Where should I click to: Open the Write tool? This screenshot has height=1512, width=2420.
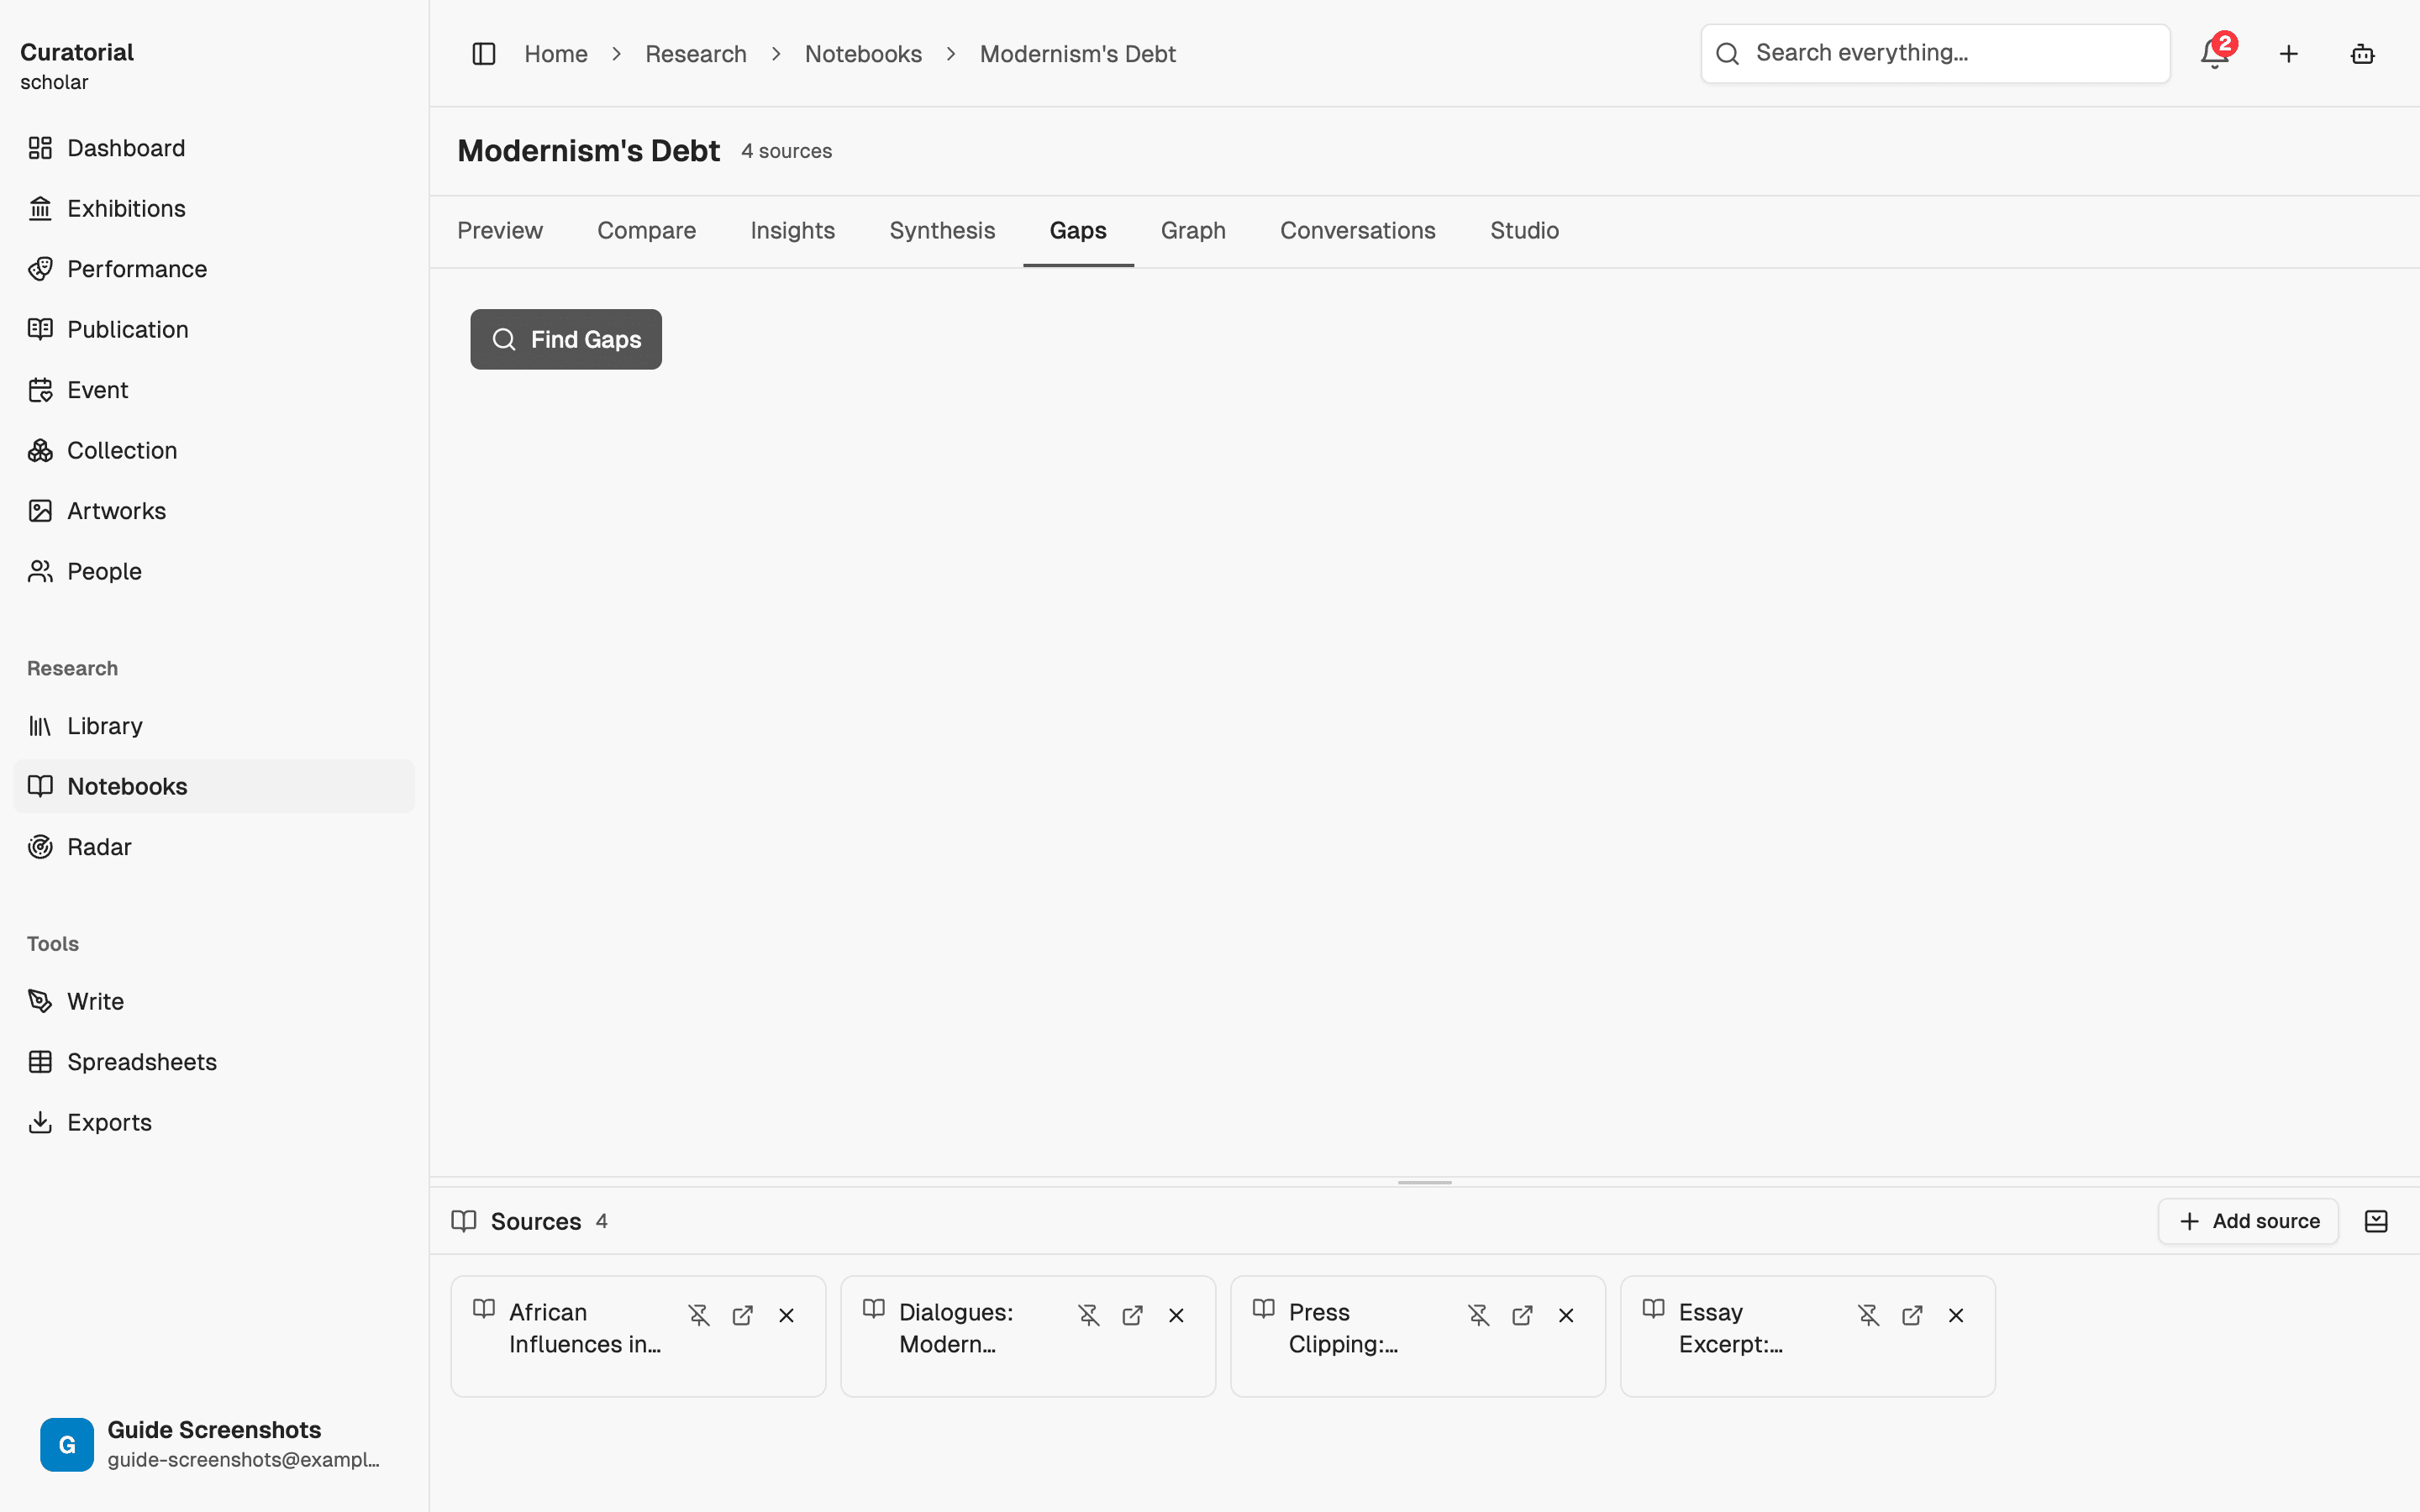pos(214,1001)
